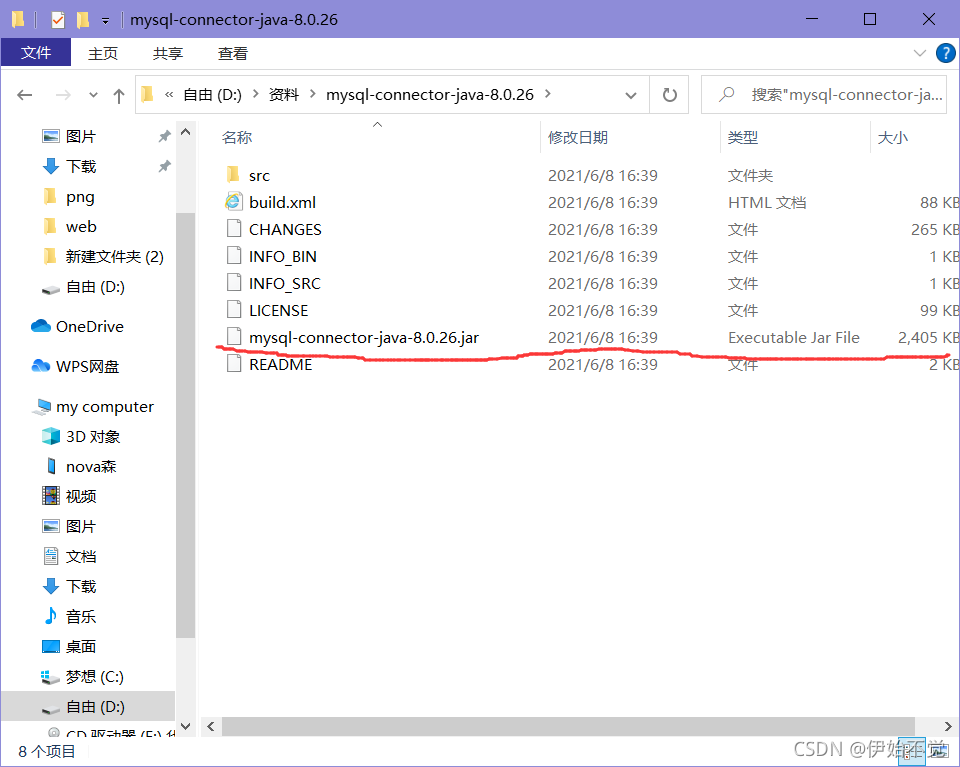This screenshot has height=767, width=960.
Task: Click the Back arrow button
Action: coord(24,95)
